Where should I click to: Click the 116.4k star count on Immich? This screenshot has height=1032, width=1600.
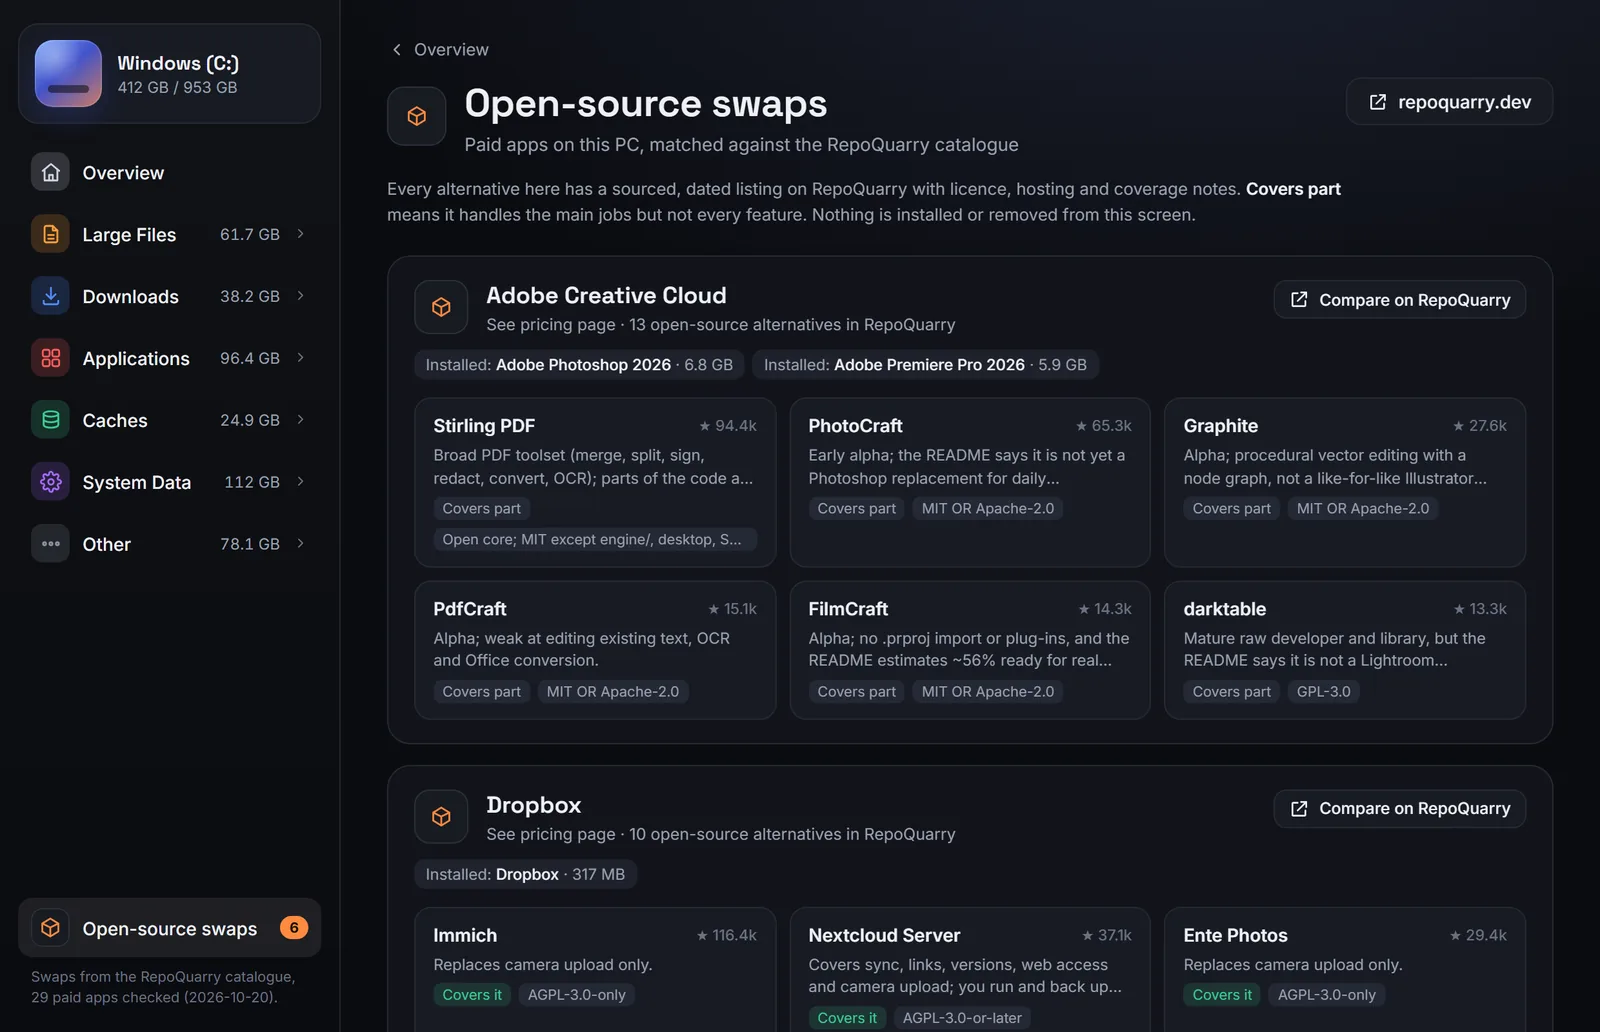click(727, 935)
